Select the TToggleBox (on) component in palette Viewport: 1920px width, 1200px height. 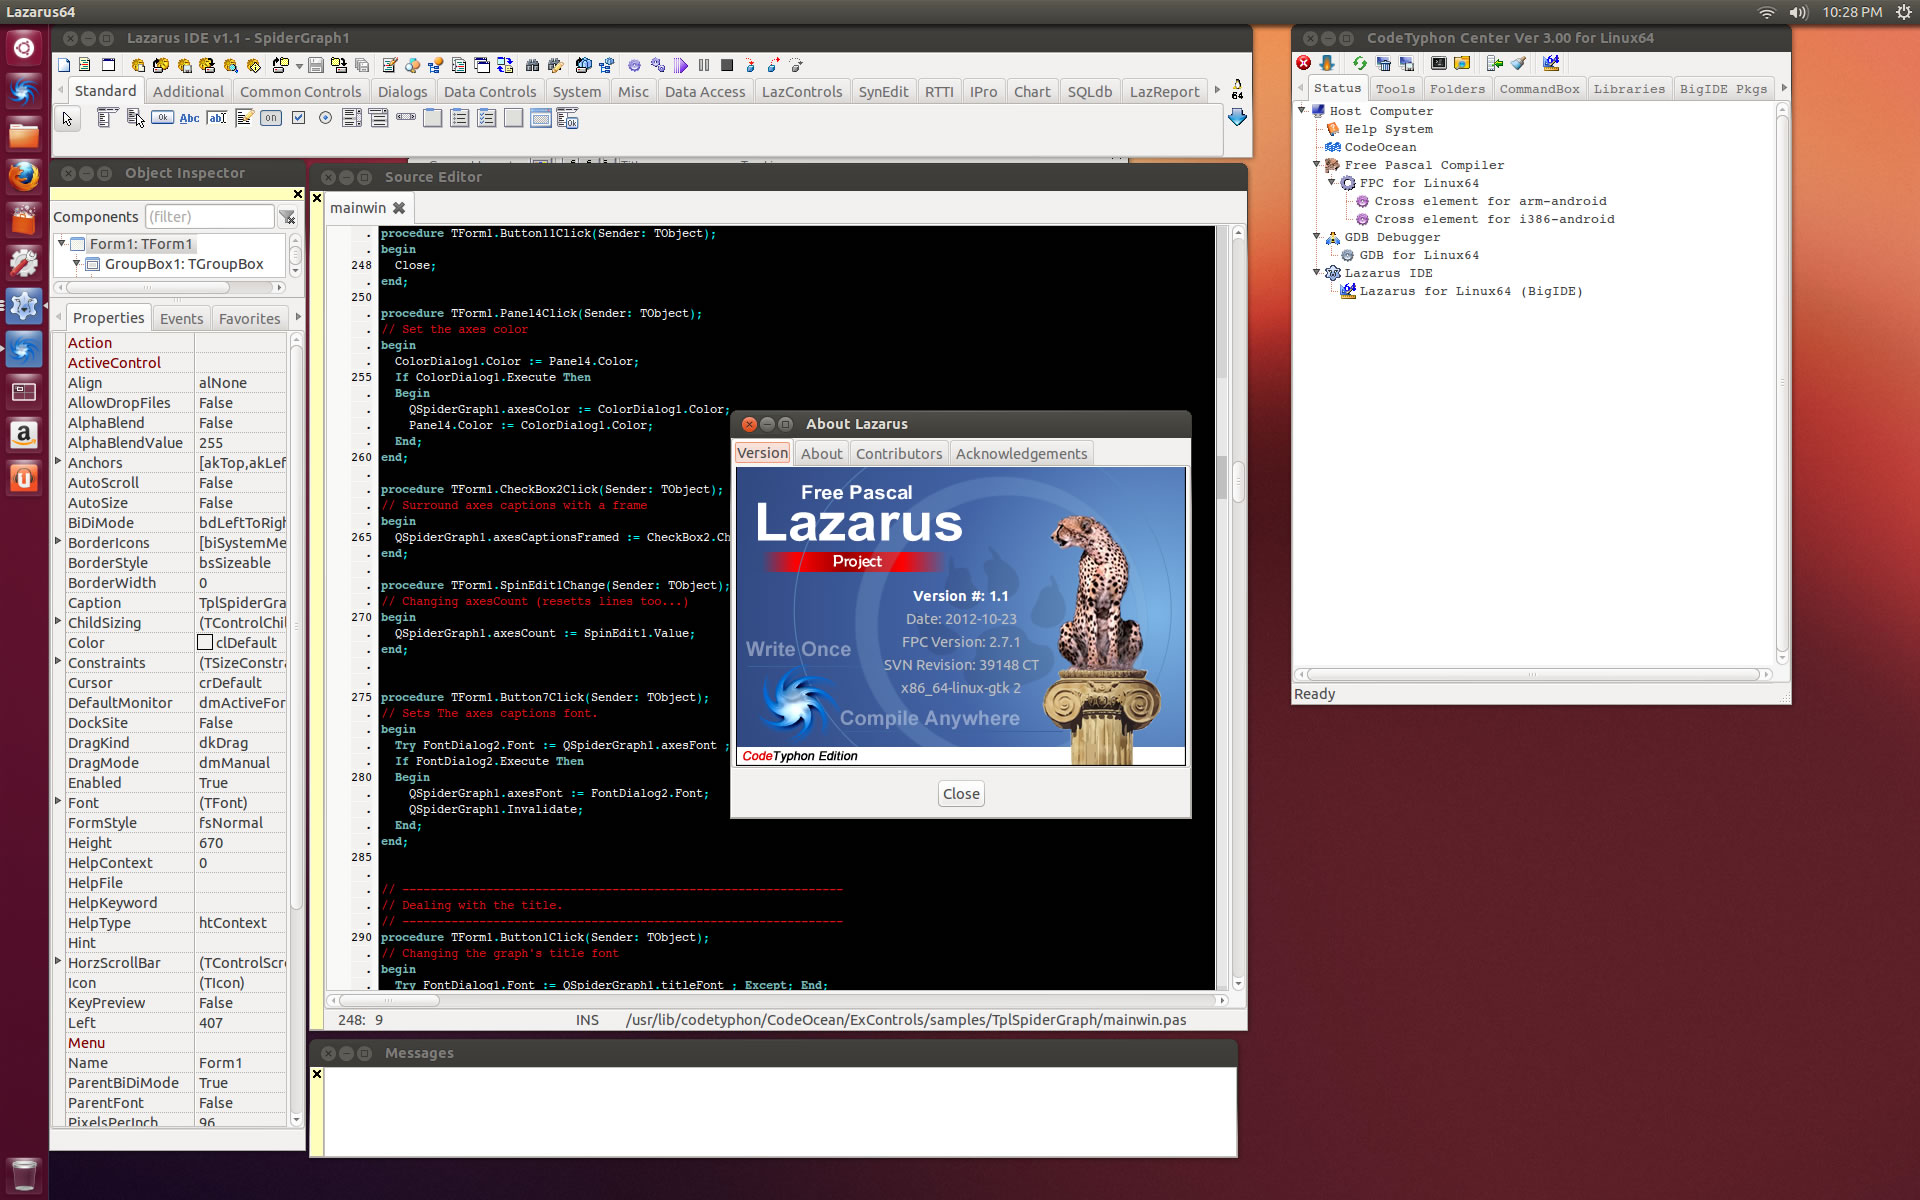point(270,118)
